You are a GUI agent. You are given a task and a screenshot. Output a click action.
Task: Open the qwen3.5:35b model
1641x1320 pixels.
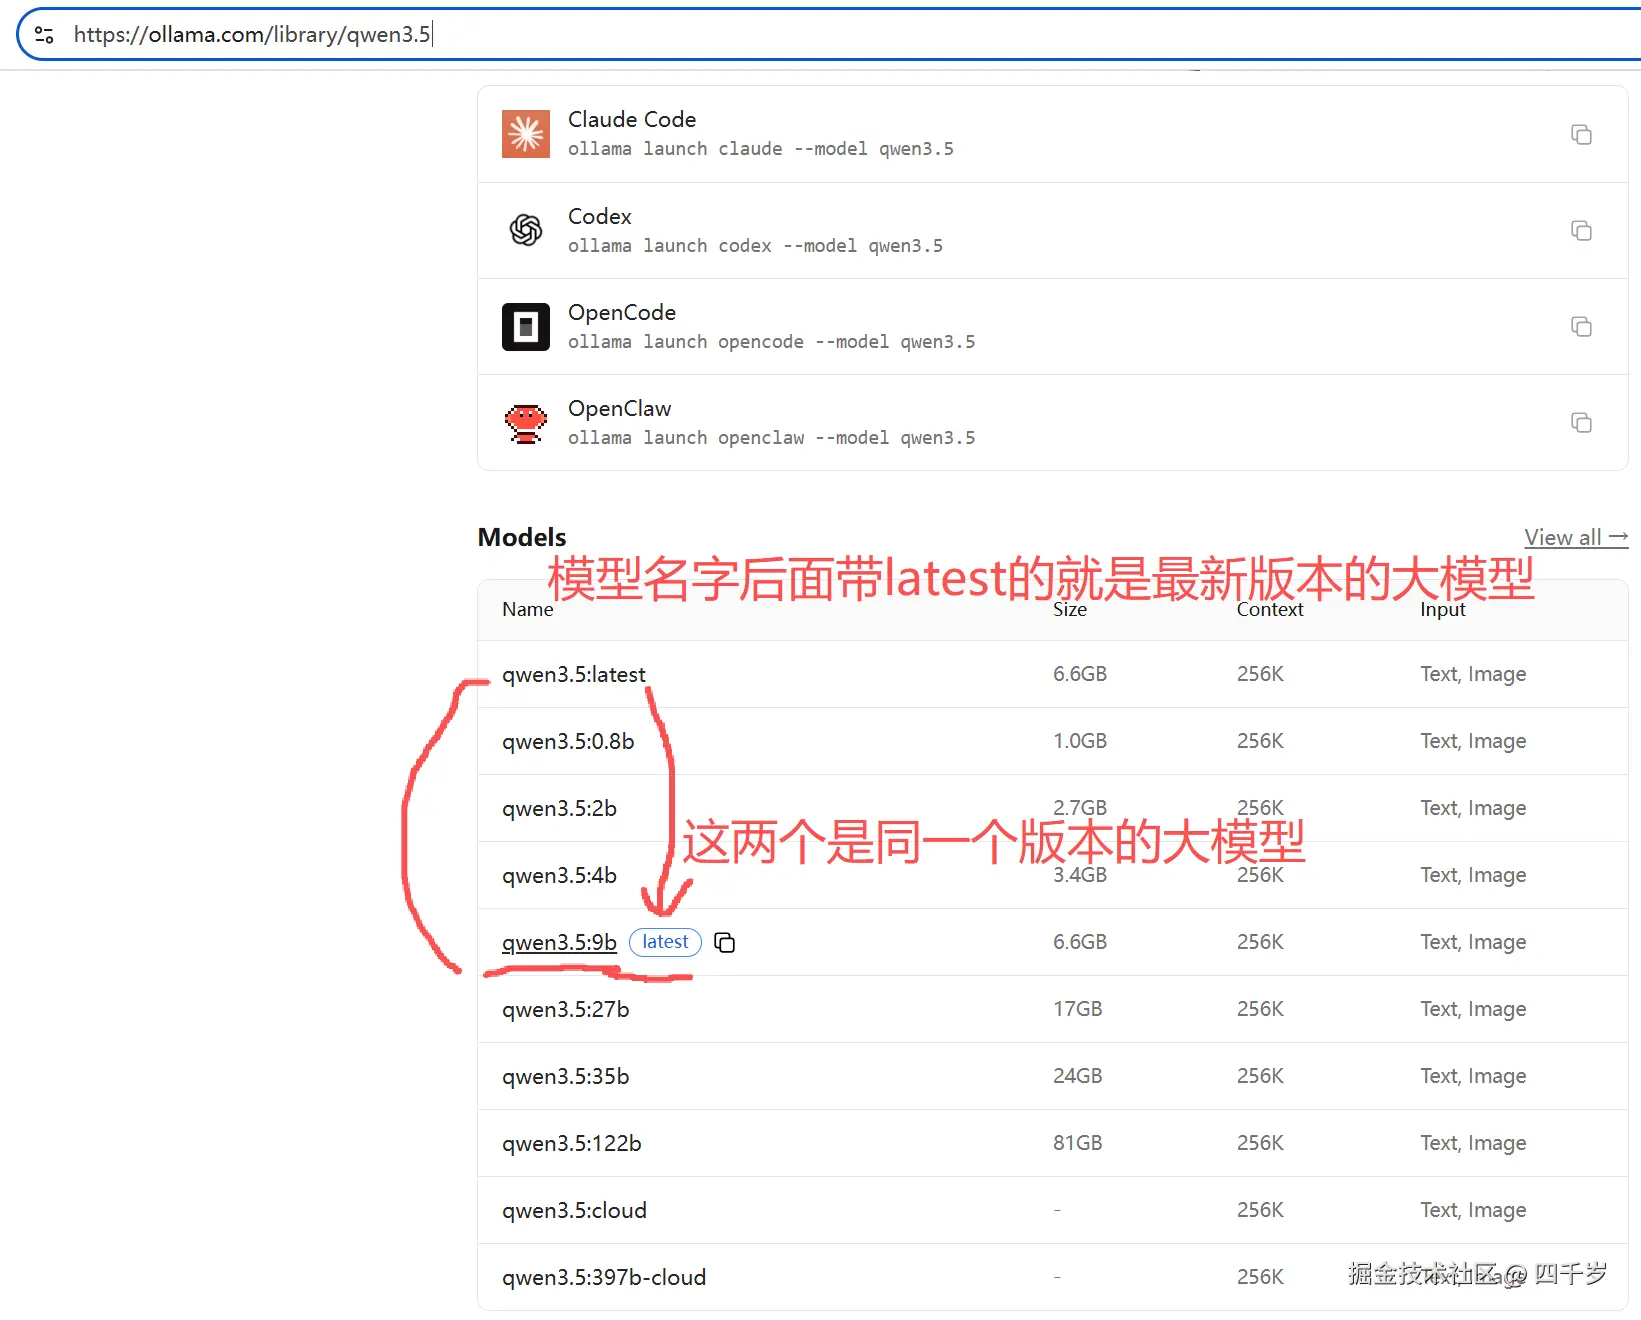566,1076
